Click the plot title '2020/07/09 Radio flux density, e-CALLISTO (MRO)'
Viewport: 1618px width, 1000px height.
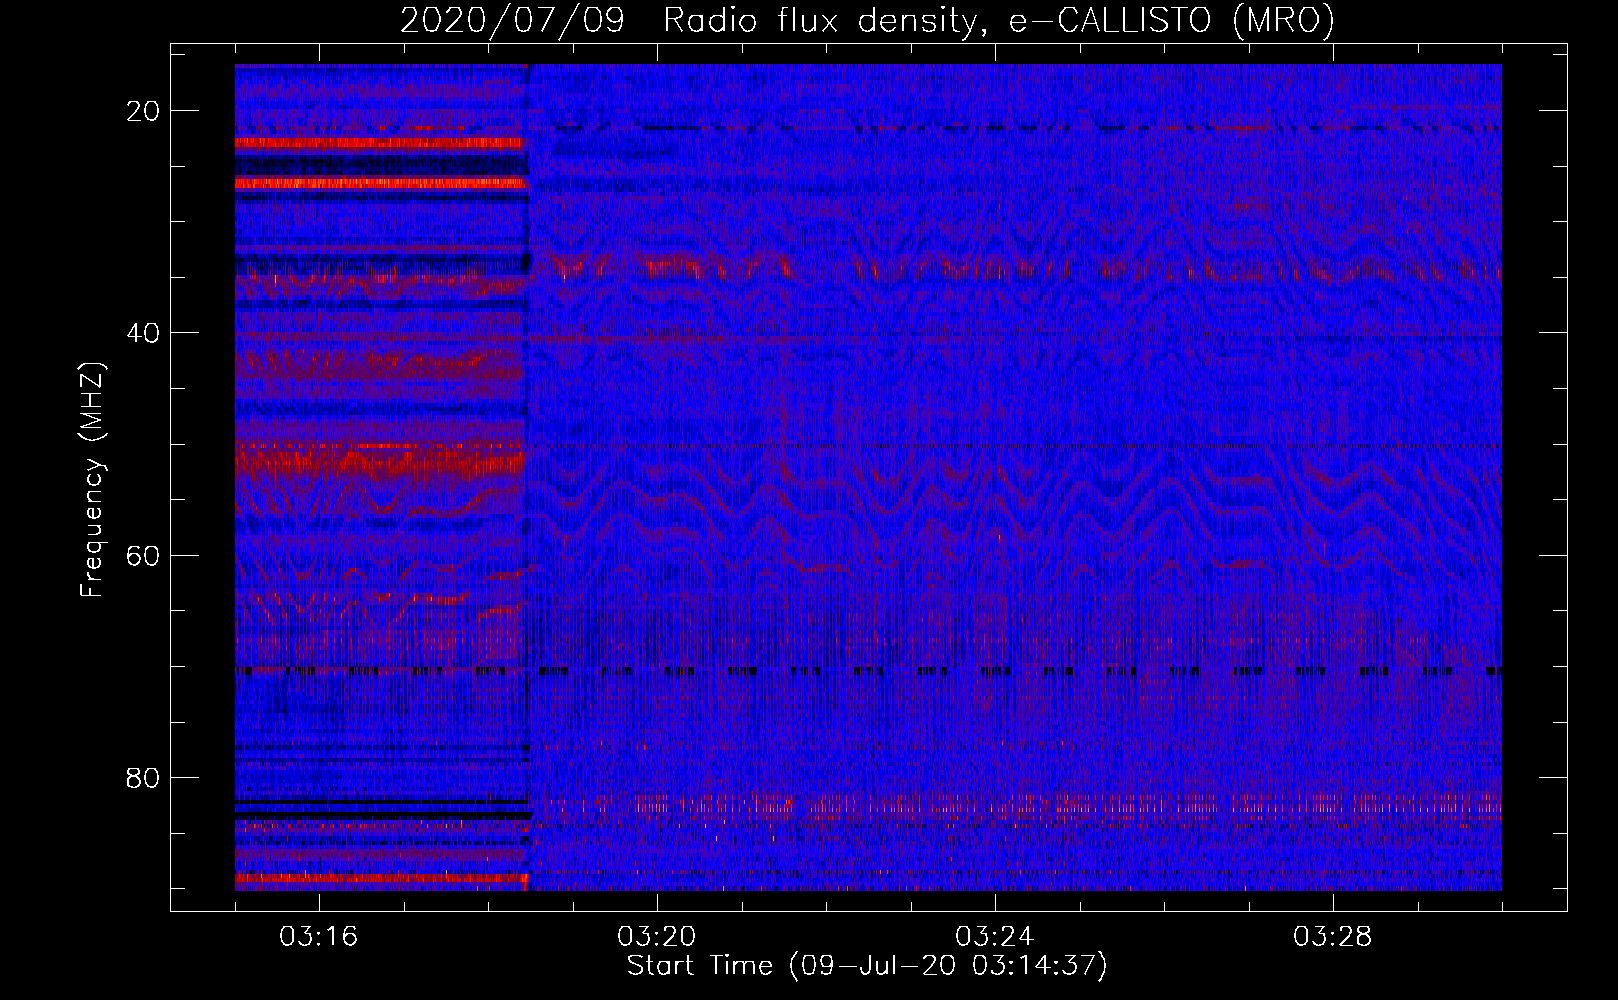867,21
